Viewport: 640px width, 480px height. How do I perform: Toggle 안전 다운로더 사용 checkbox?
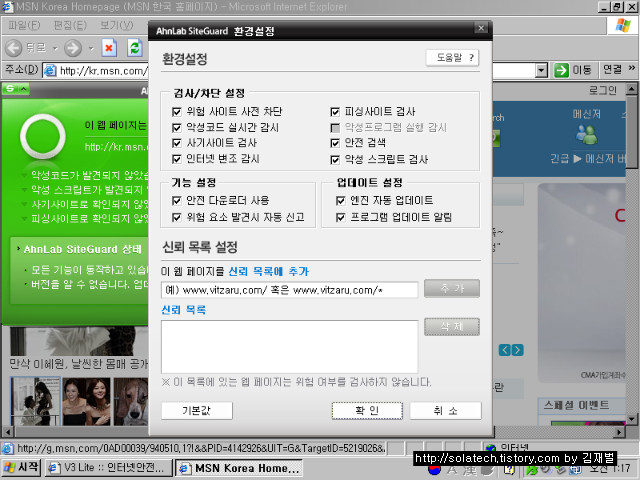176,200
